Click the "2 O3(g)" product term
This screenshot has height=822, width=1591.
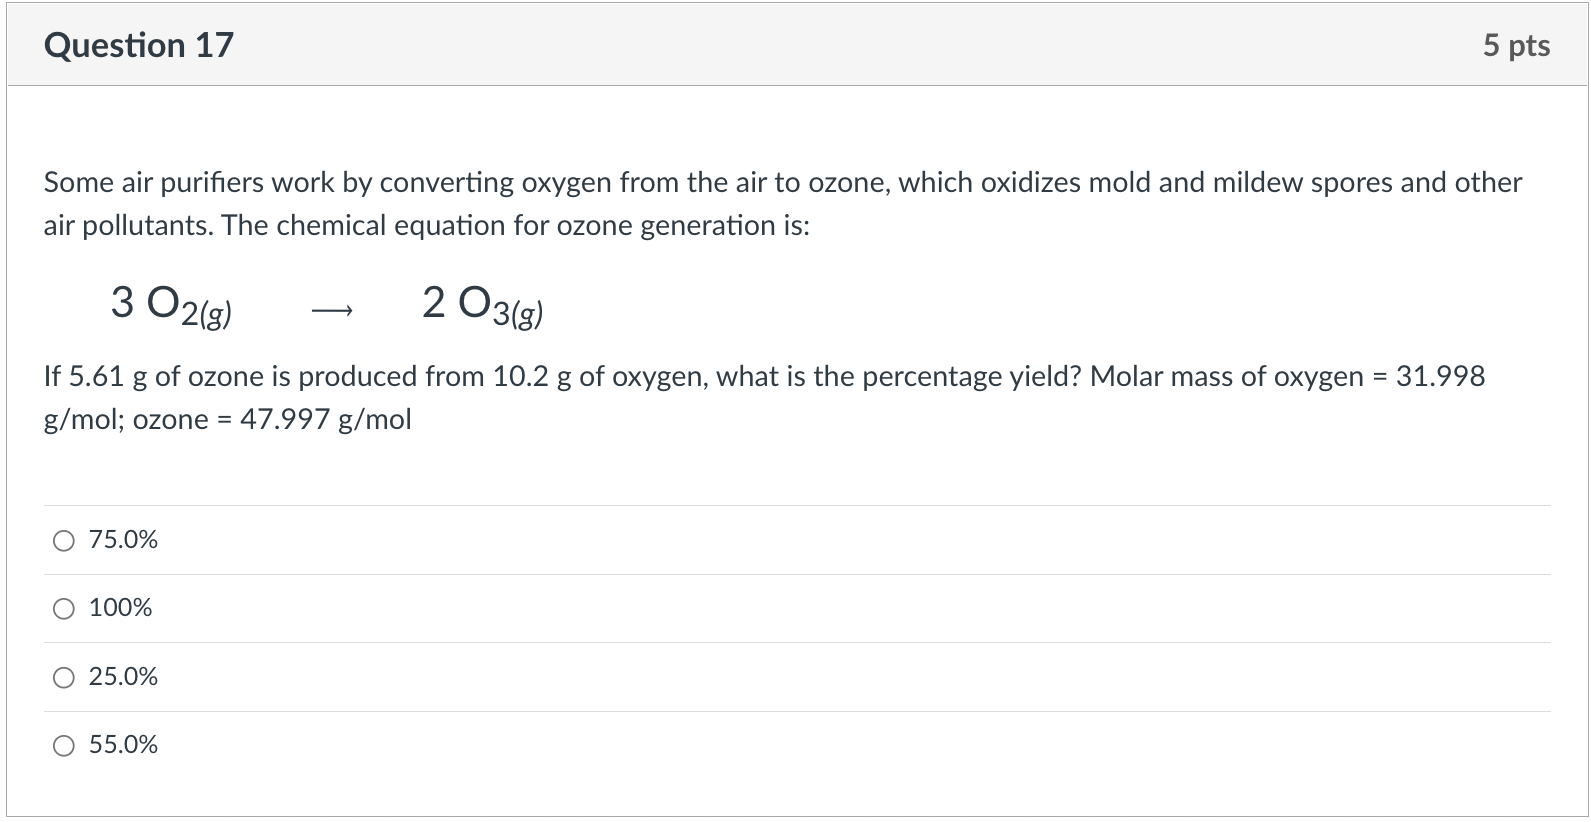click(482, 305)
